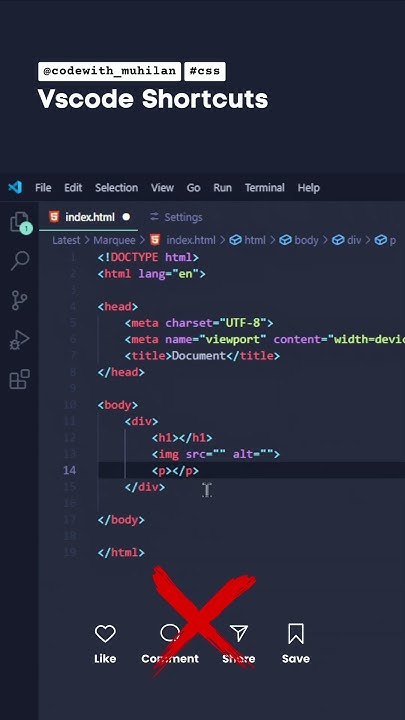Viewport: 405px width, 720px height.
Task: Click the closing /div tag line
Action: pos(145,487)
